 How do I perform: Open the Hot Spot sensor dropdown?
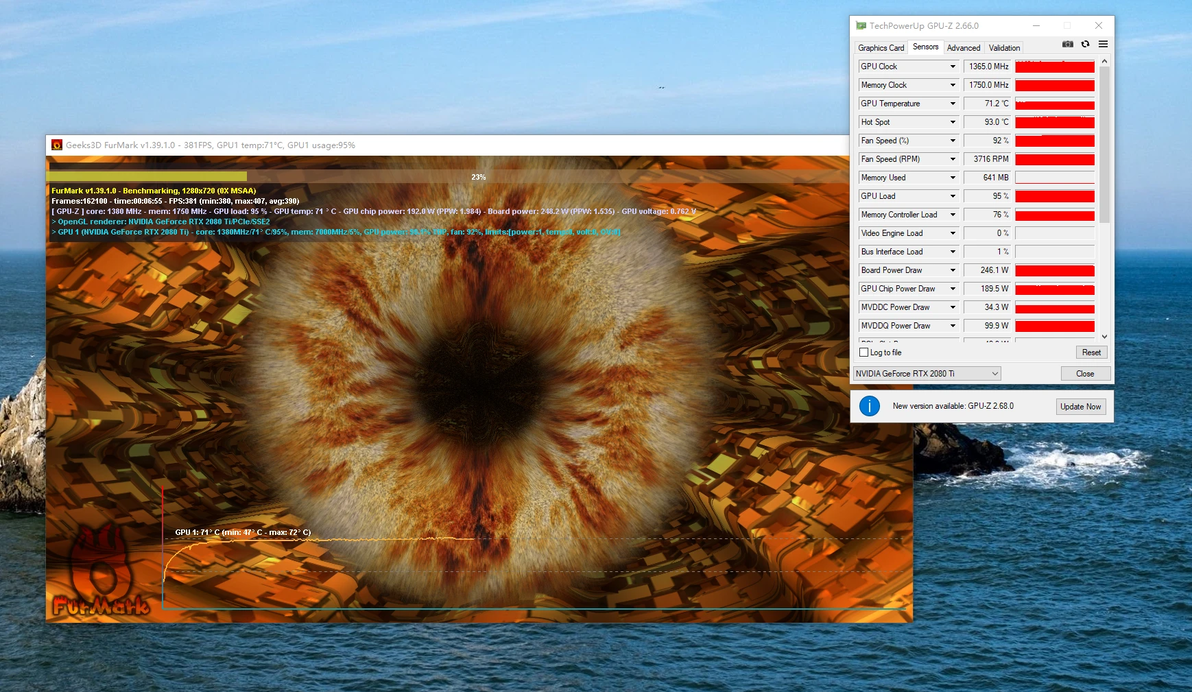[x=953, y=122]
